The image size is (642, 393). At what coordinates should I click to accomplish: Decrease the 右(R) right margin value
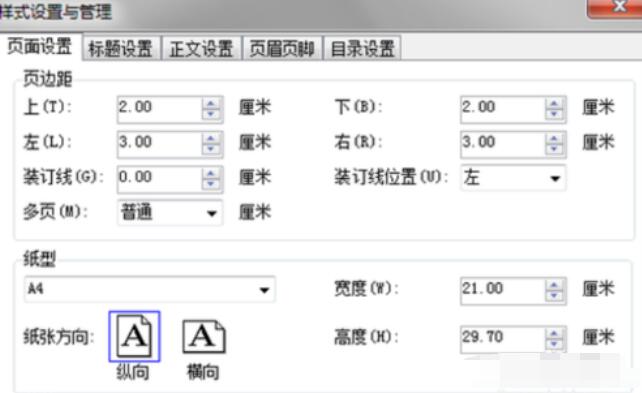(x=554, y=150)
